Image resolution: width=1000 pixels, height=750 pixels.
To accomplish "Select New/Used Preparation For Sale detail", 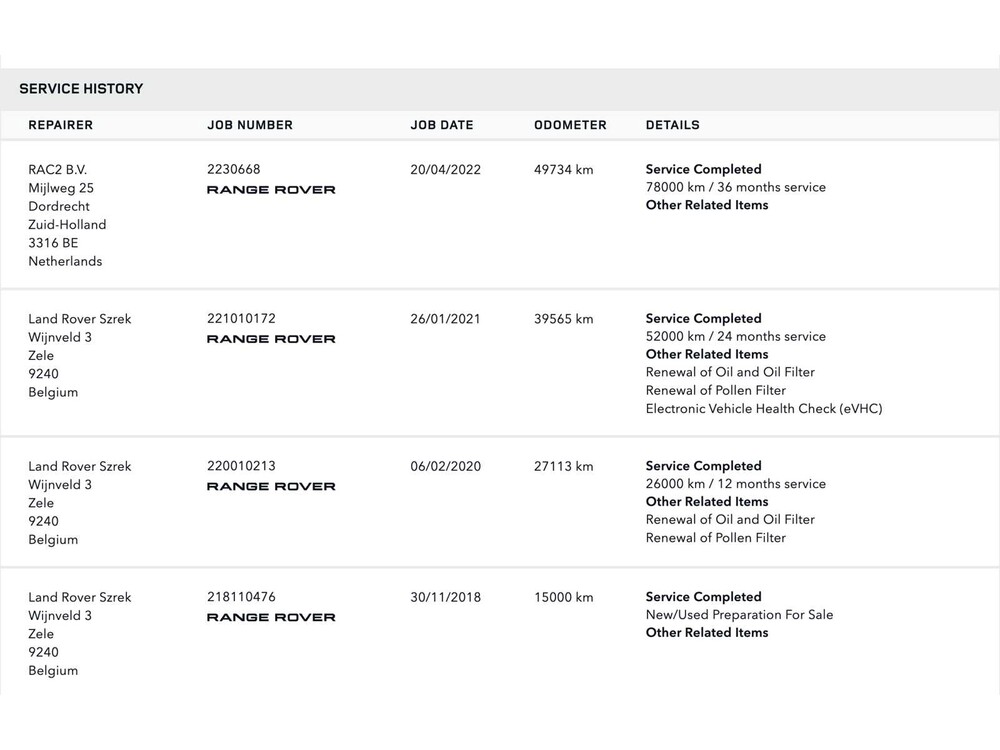I will coord(739,614).
